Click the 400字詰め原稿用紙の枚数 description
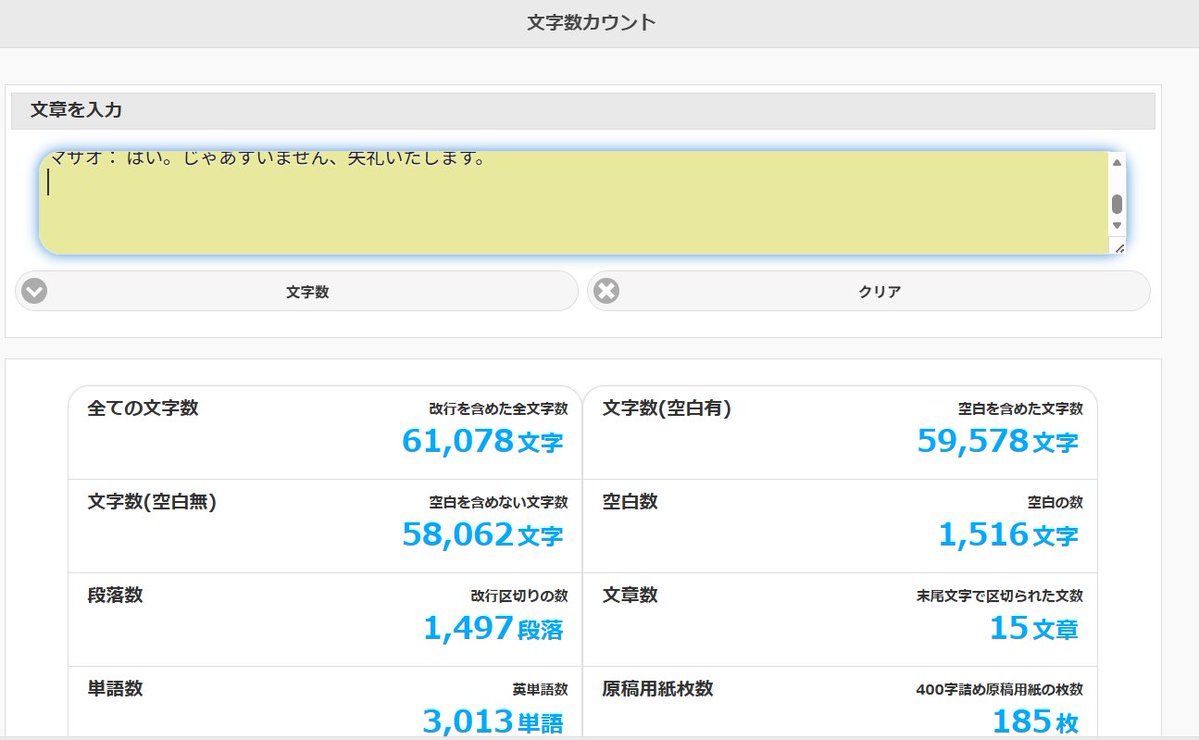 click(x=1000, y=690)
